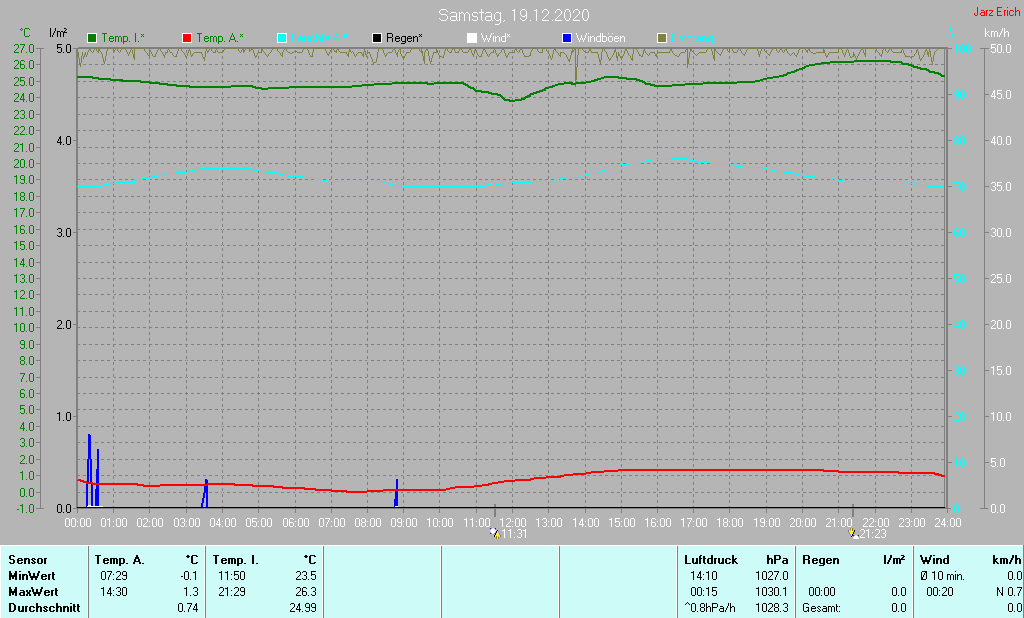Image resolution: width=1024 pixels, height=618 pixels.
Task: Select the 'Regen*' legend label
Action: tap(404, 39)
